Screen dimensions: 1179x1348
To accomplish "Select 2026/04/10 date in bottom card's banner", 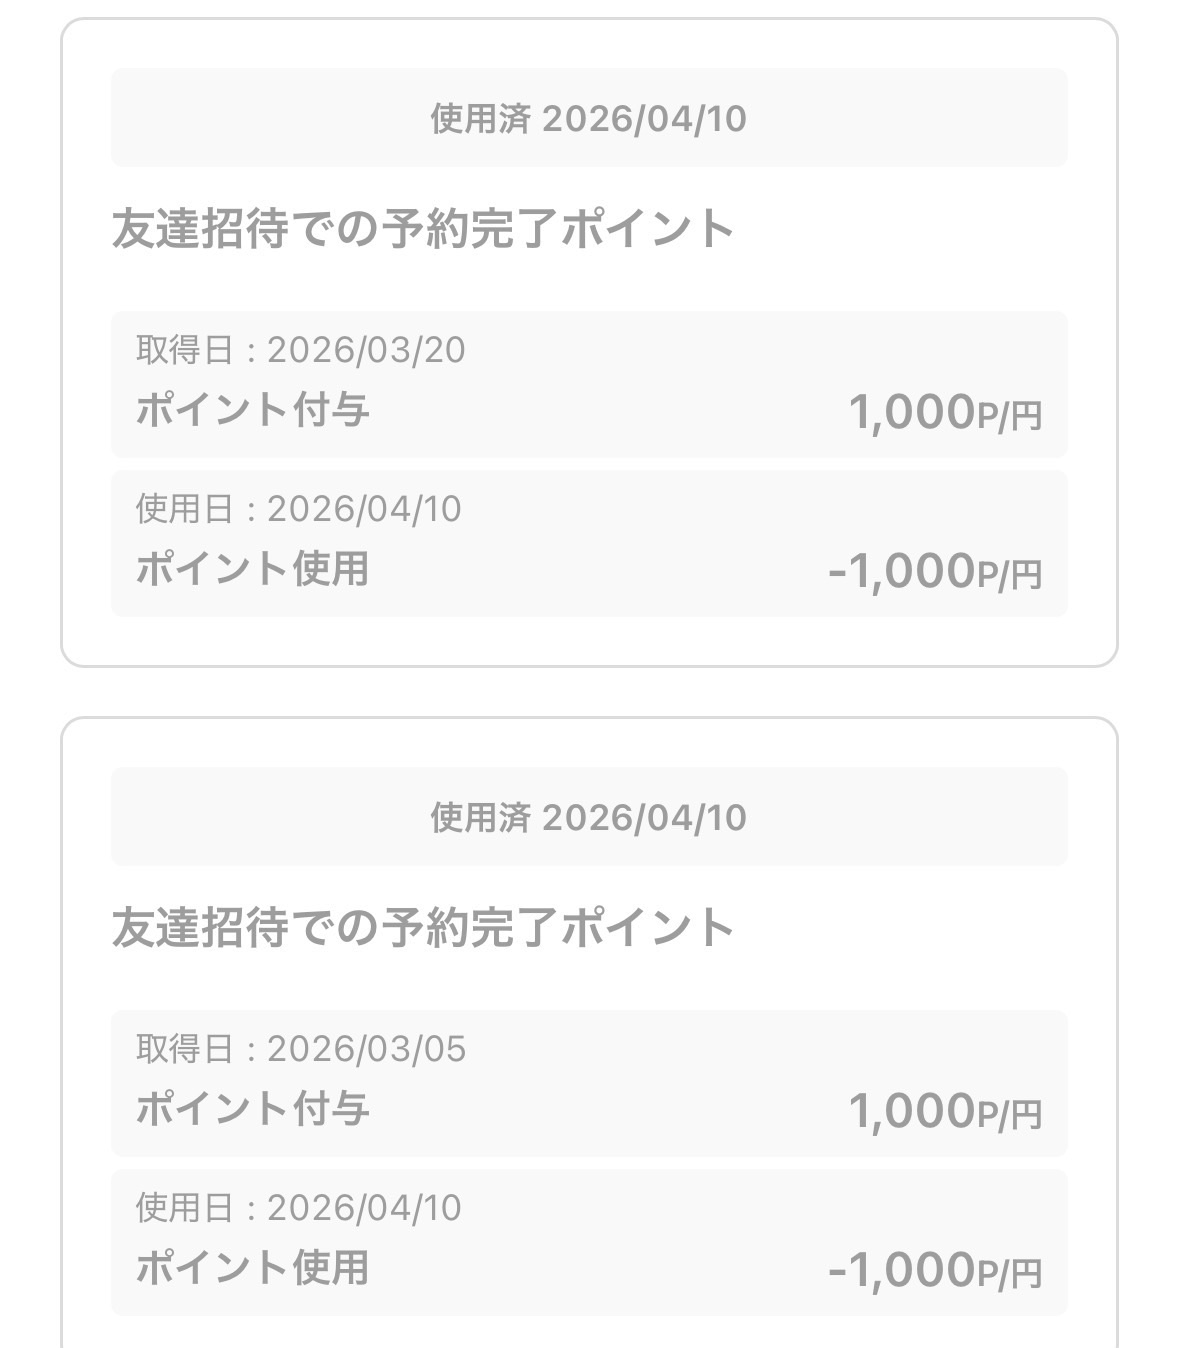I will [x=644, y=818].
